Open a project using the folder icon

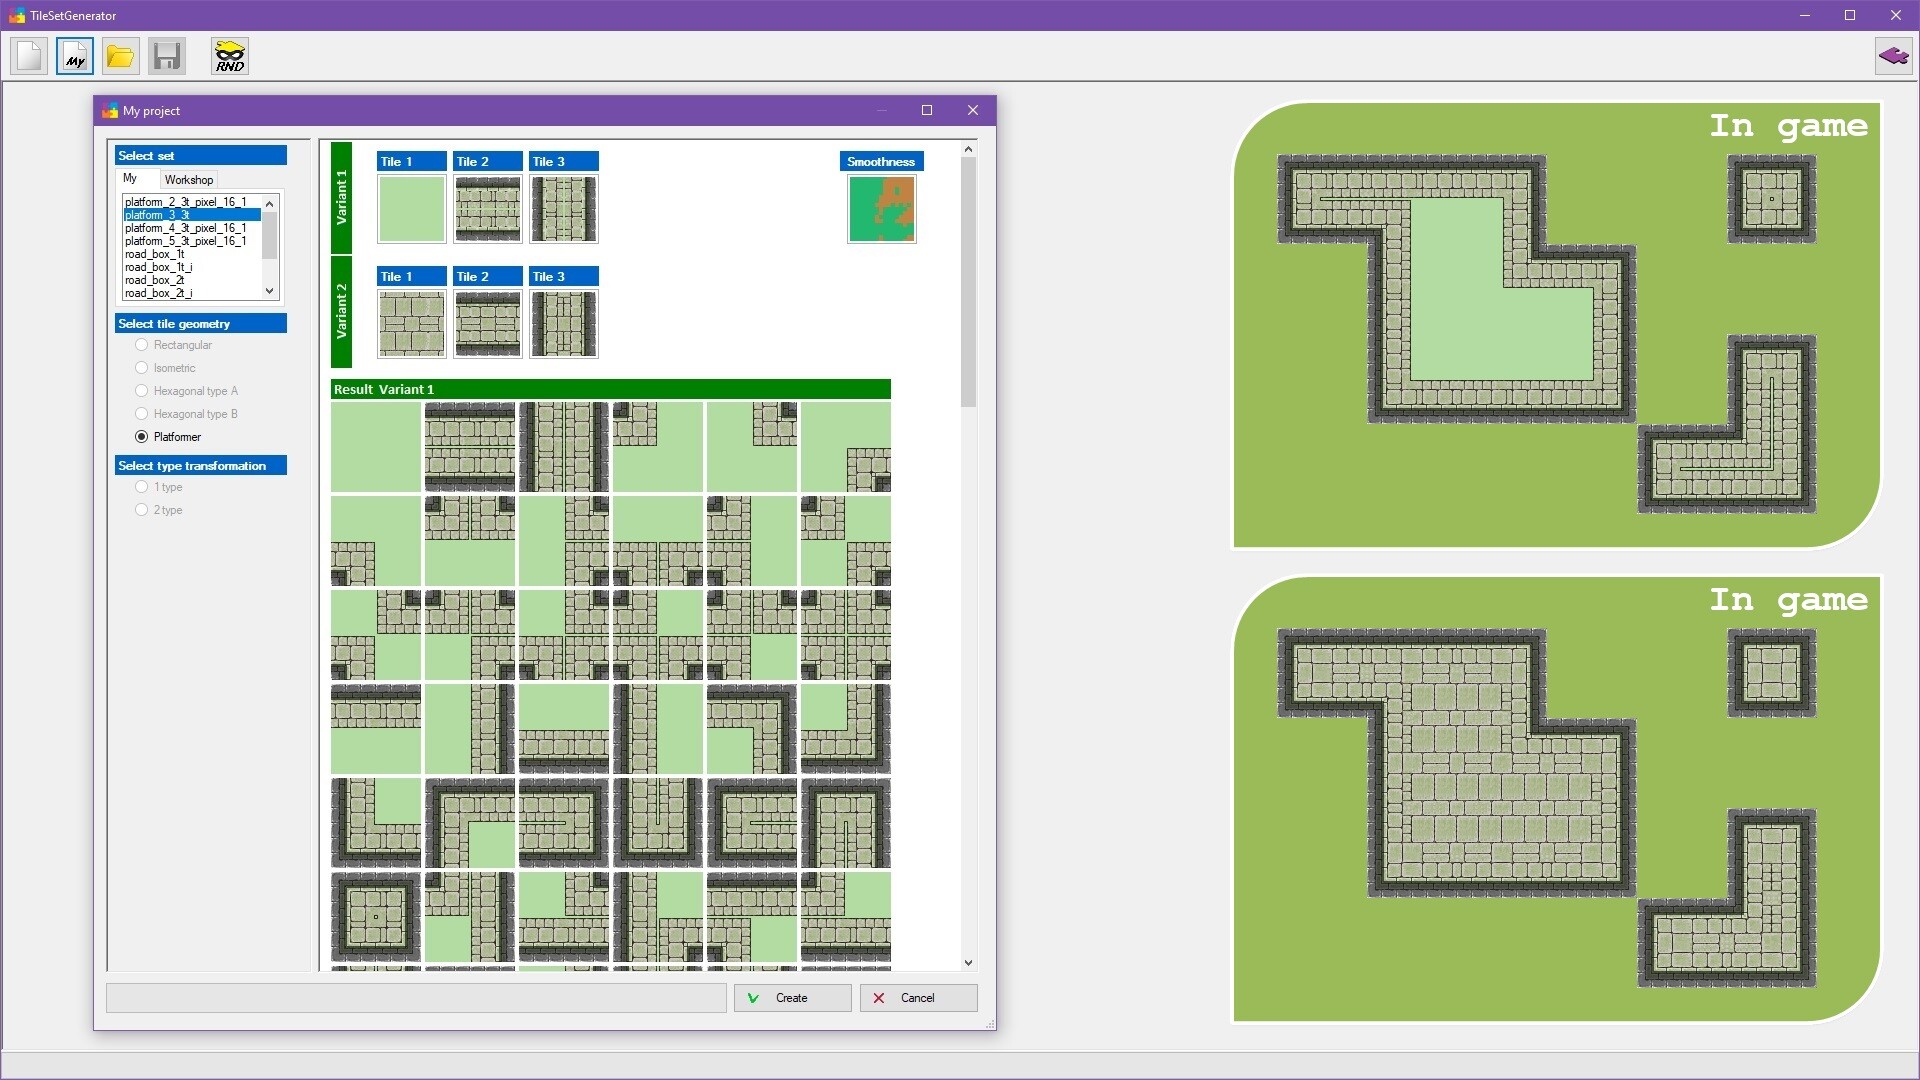pyautogui.click(x=120, y=56)
